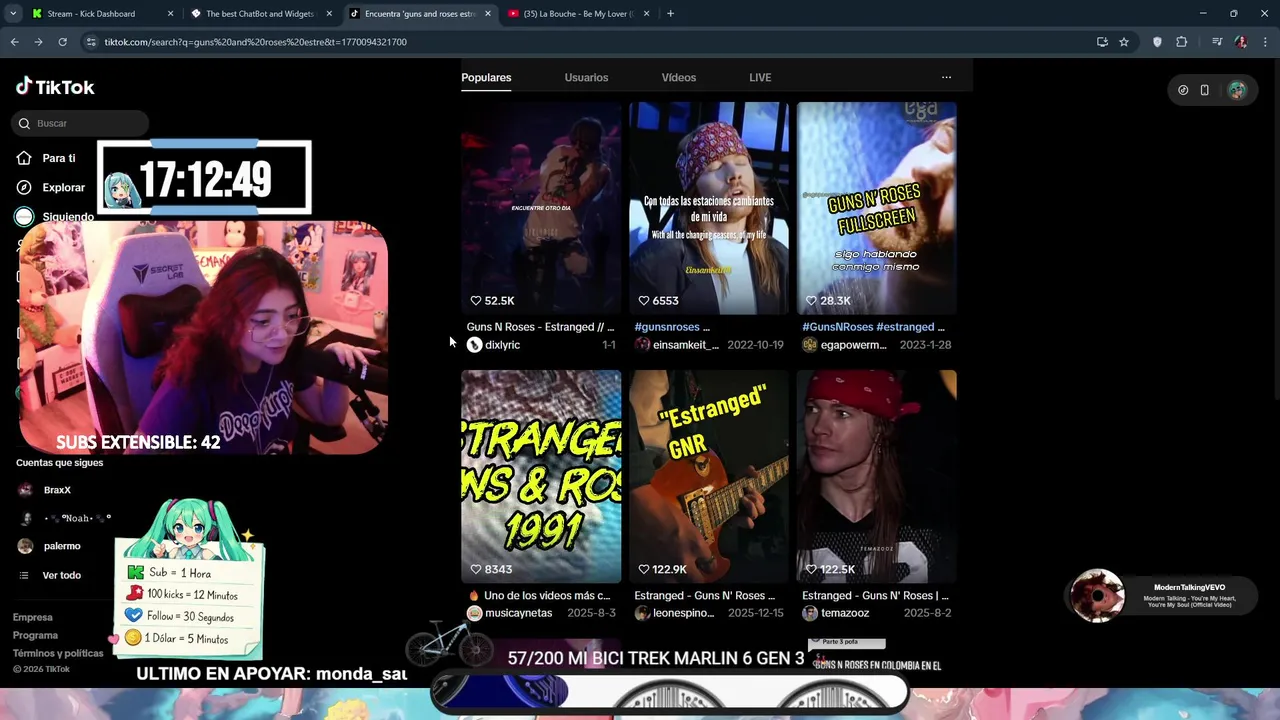Expand the Ver todo accounts list
1280x720 pixels.
(x=61, y=575)
